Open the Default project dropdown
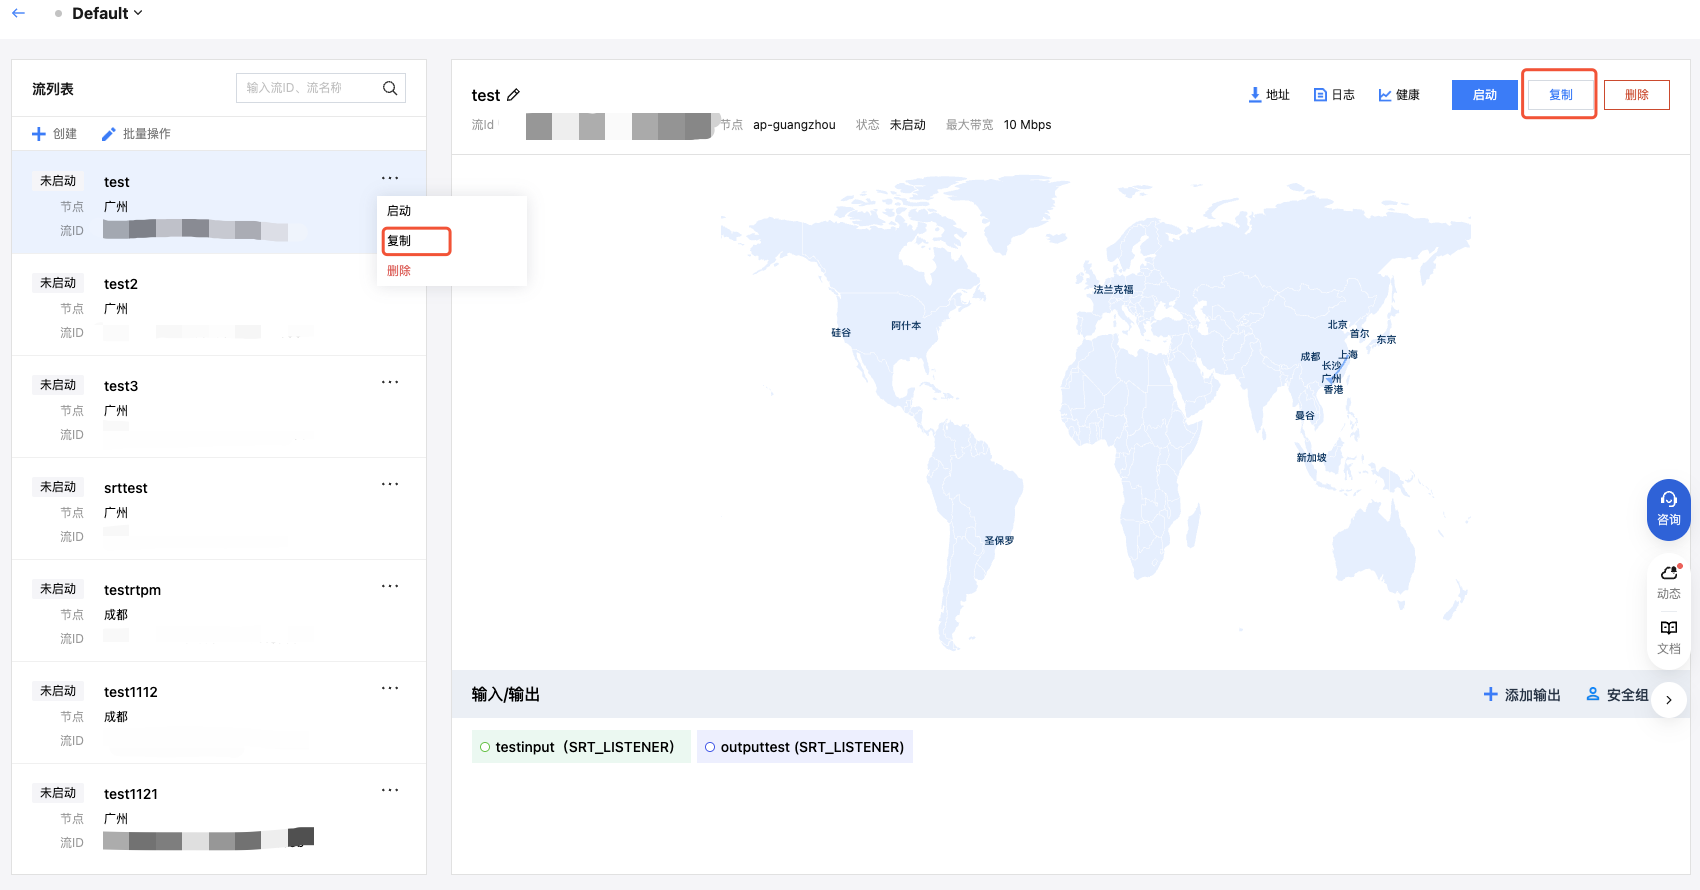Viewport: 1700px width, 890px height. [x=107, y=13]
